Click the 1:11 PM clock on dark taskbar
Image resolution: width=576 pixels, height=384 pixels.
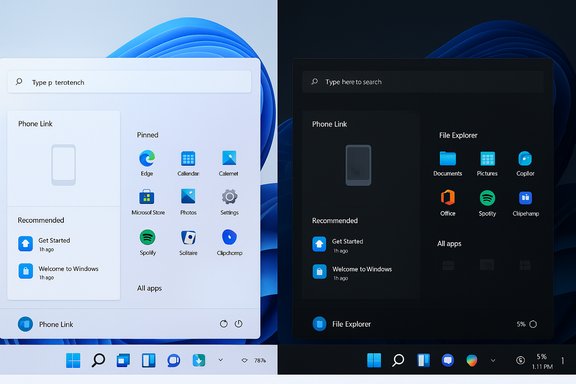coord(542,367)
